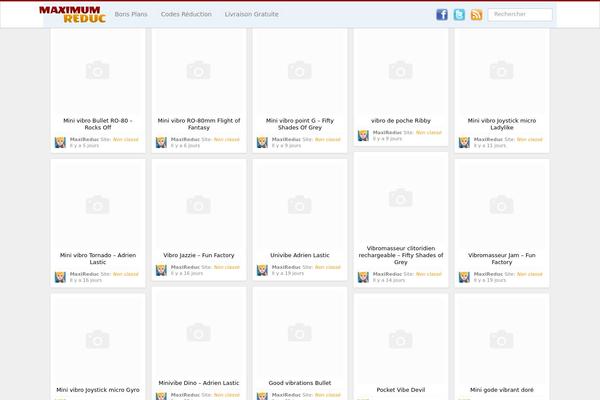The width and height of the screenshot is (600, 400).
Task: Click image placeholder of Mini vibro Tornado
Action: tap(98, 205)
